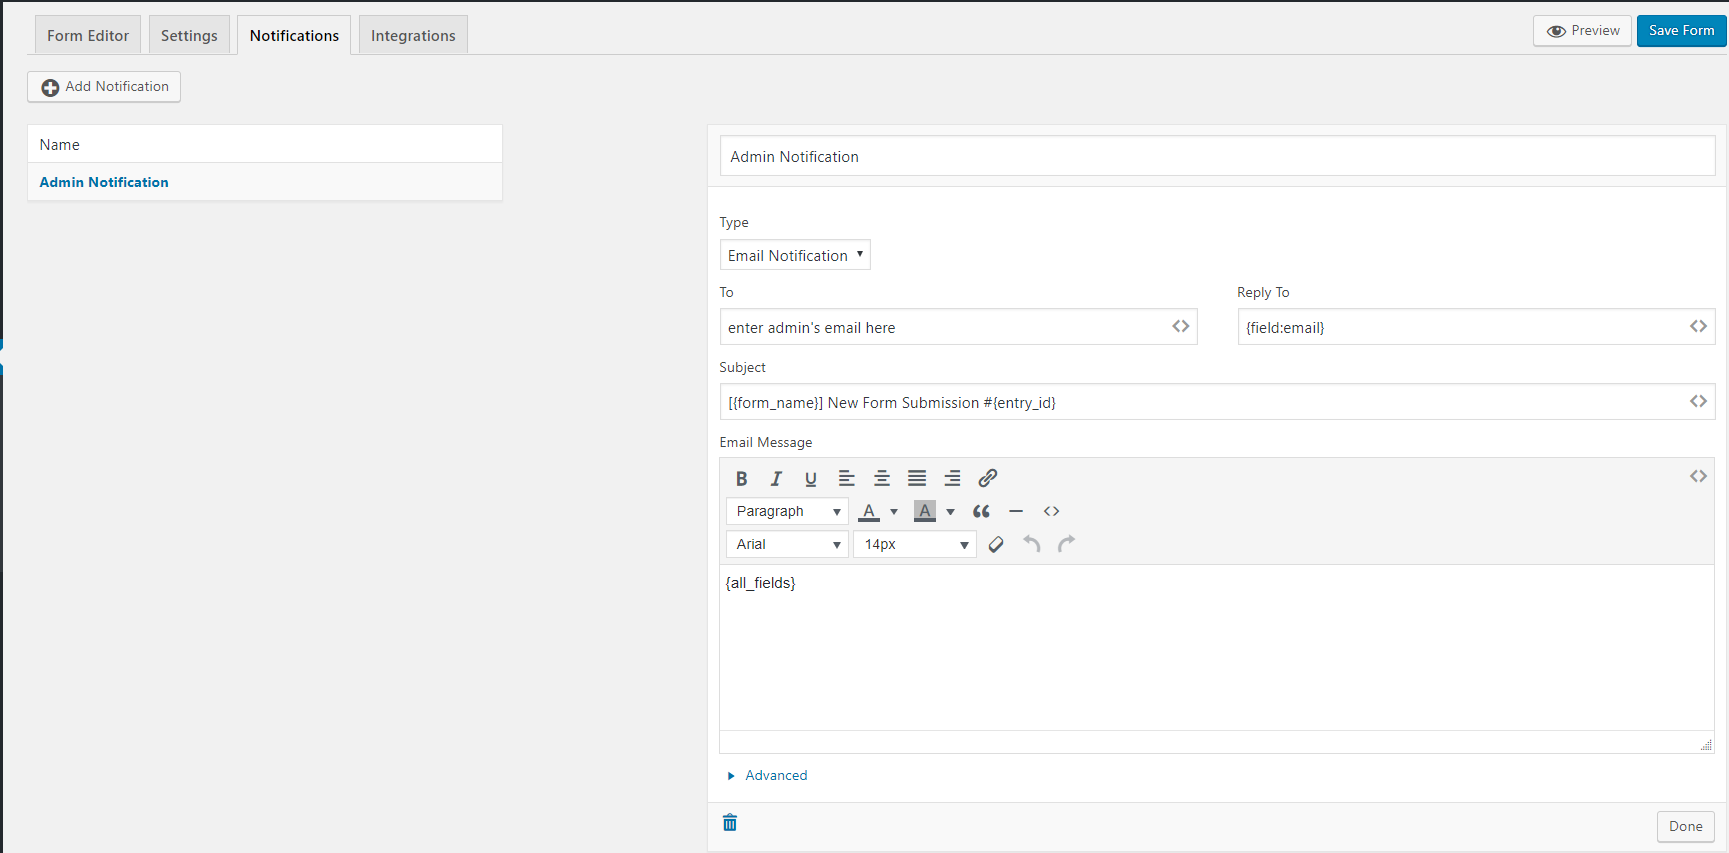Viewport: 1729px width, 853px height.
Task: Click the text color A icon
Action: (870, 512)
